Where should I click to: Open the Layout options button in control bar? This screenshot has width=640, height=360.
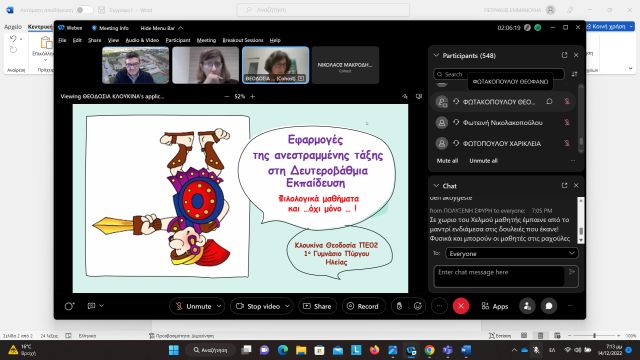(96, 306)
